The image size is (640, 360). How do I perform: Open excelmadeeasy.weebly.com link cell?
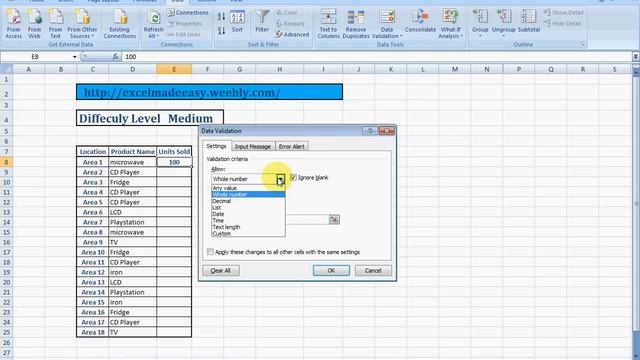point(209,92)
